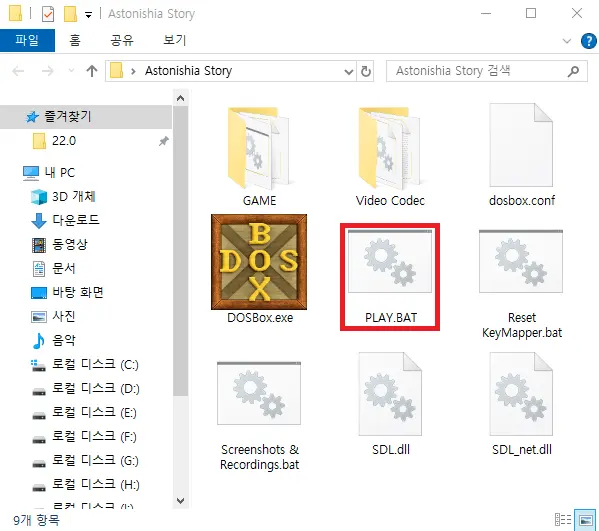Select the Reset KeyMapper.bat file
599x531 pixels.
coord(521,284)
